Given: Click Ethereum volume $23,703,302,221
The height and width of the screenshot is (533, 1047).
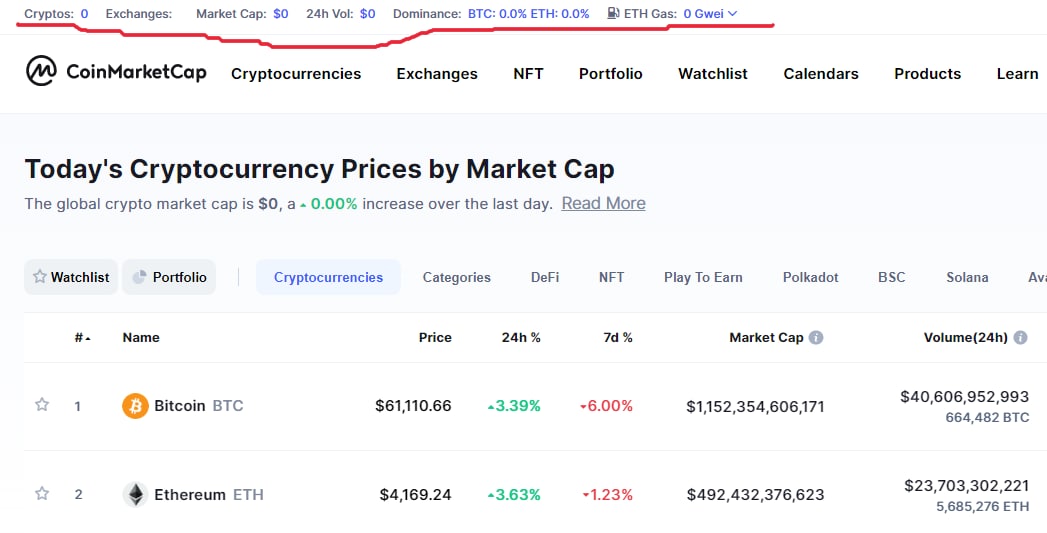Looking at the screenshot, I should pyautogui.click(x=967, y=486).
